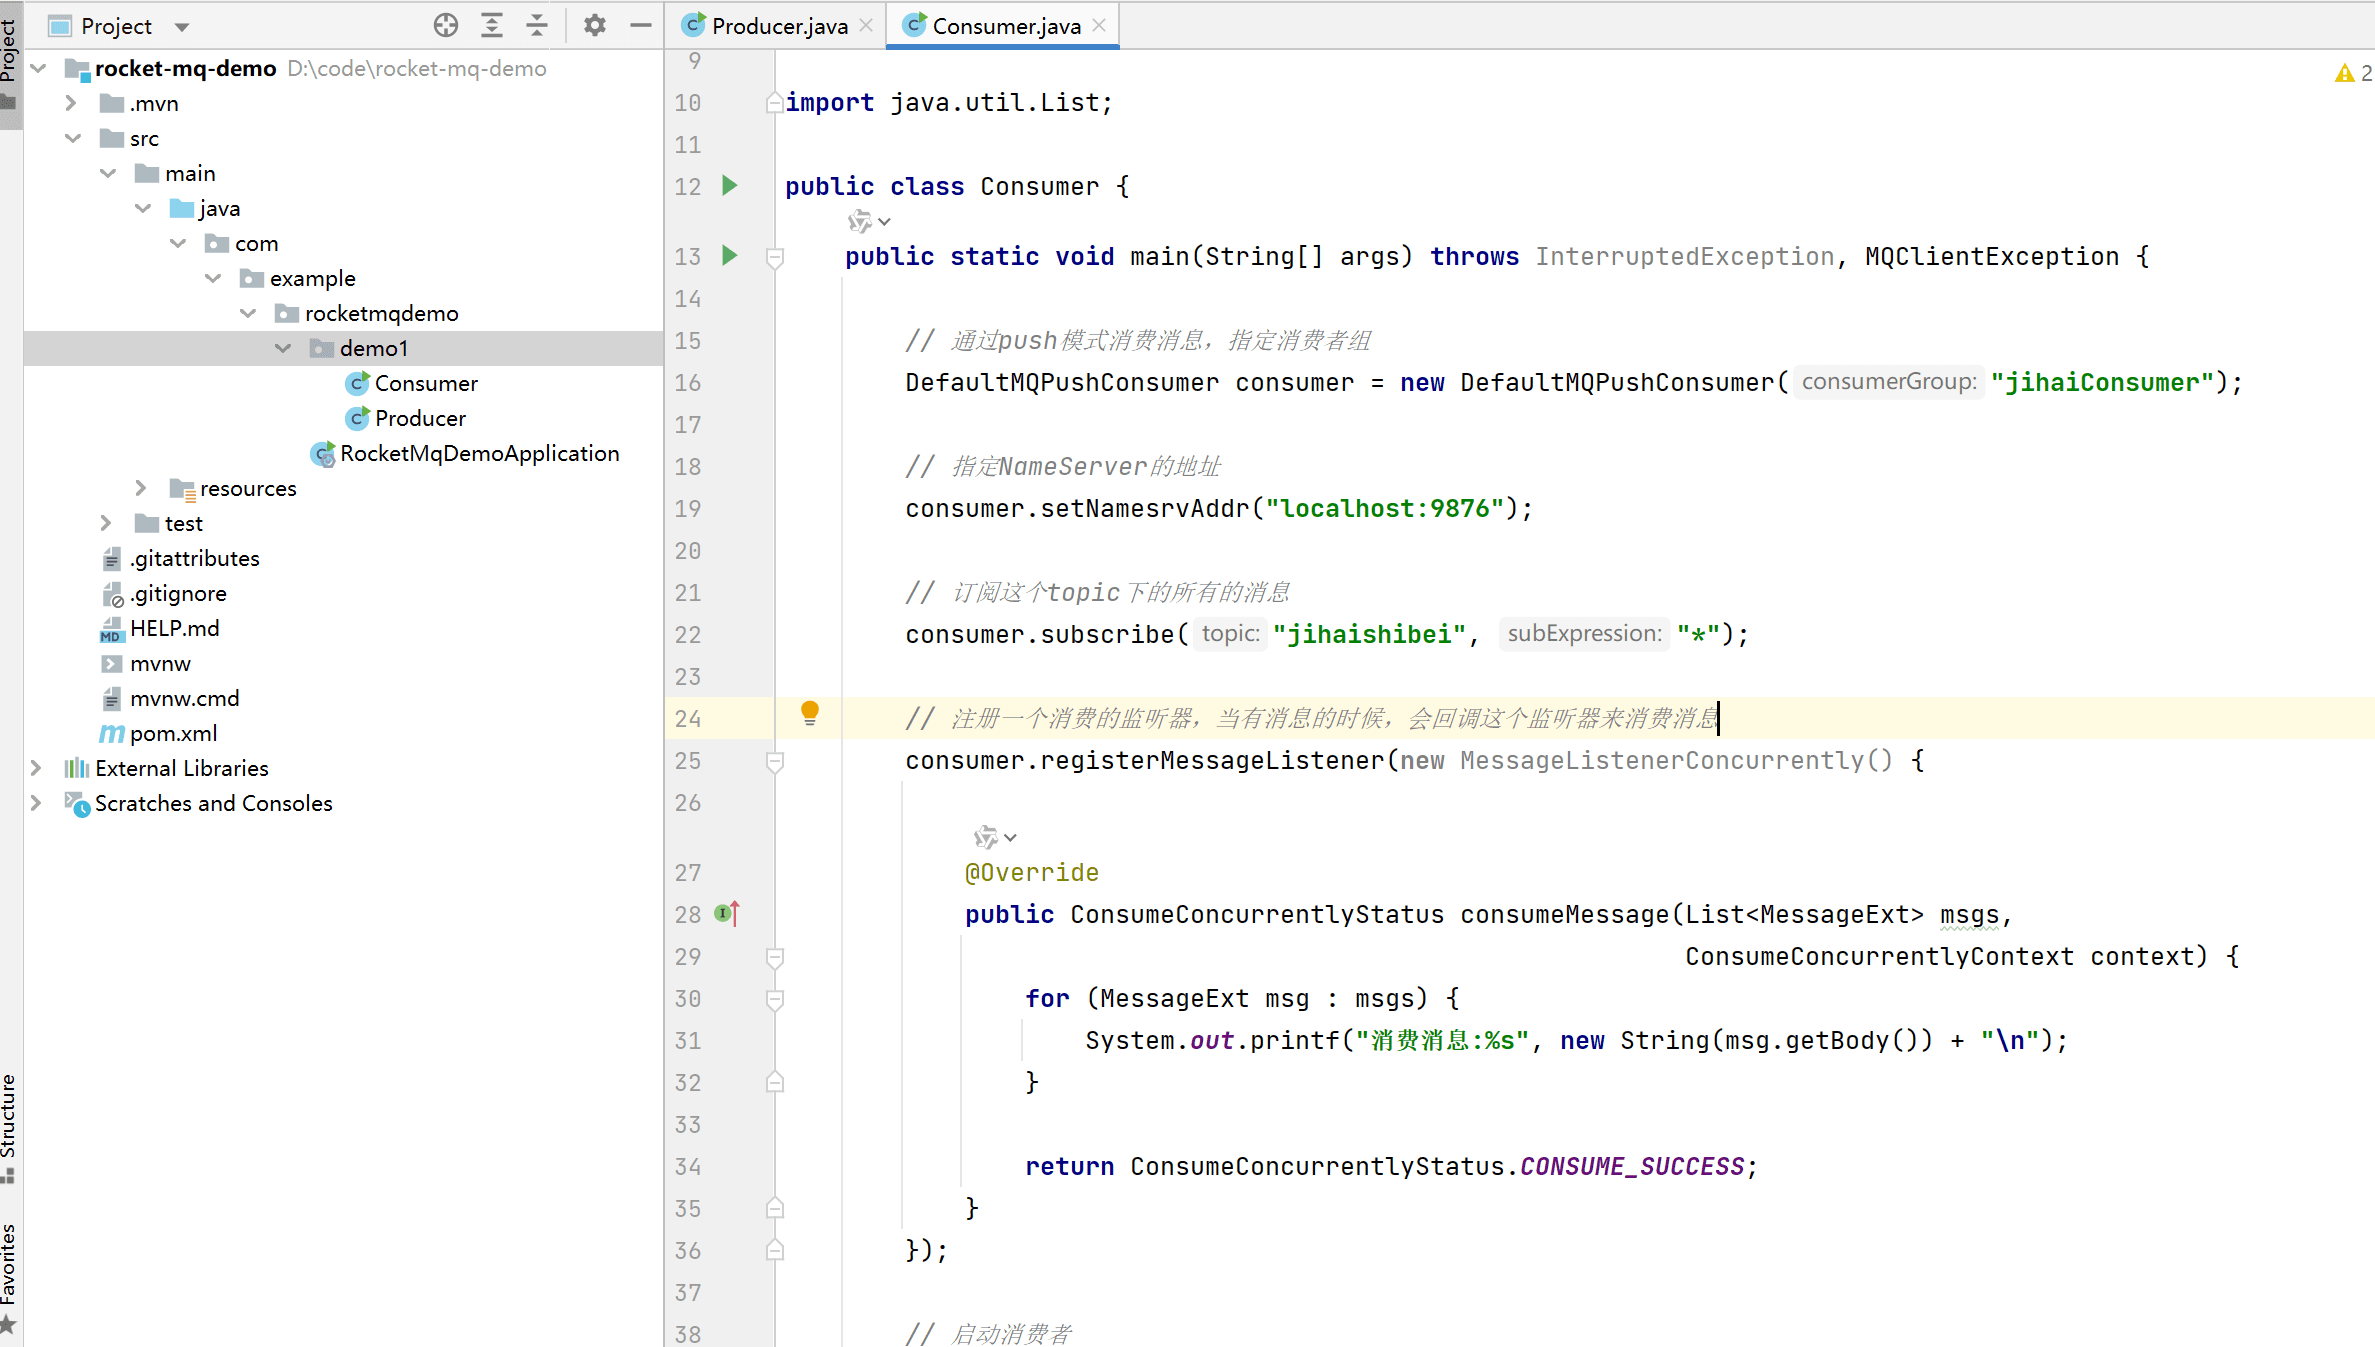Run class Consumer via gutter arrow line 12
Viewport: 2375px width, 1347px height.
(x=730, y=186)
